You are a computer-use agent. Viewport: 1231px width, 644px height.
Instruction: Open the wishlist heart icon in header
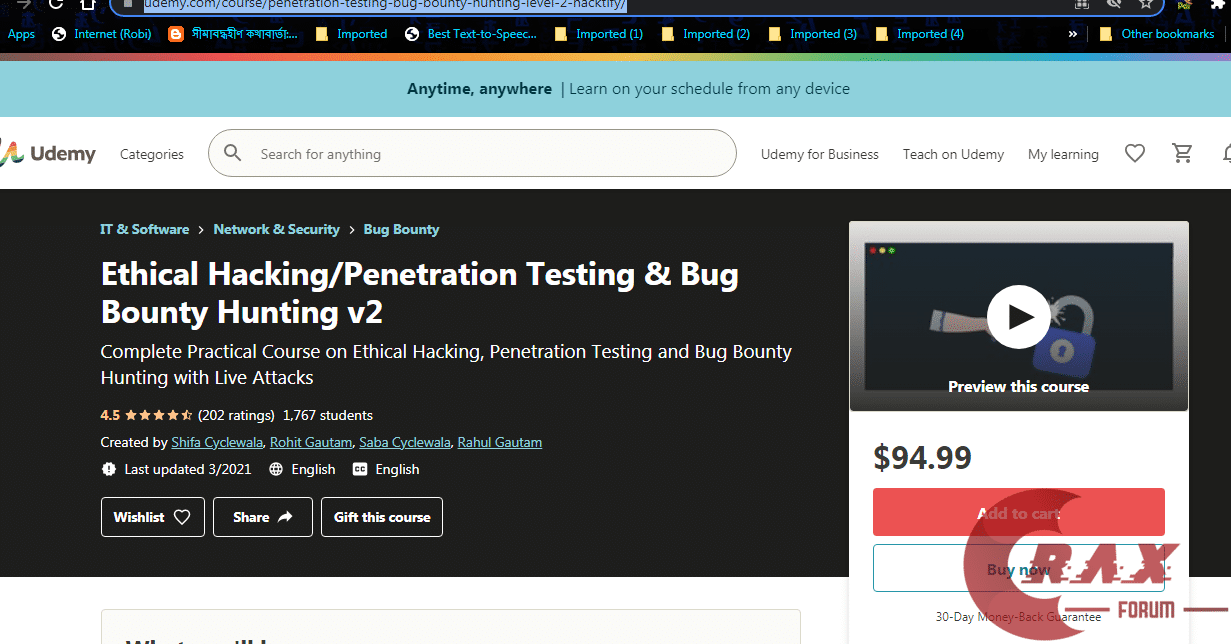click(1134, 153)
